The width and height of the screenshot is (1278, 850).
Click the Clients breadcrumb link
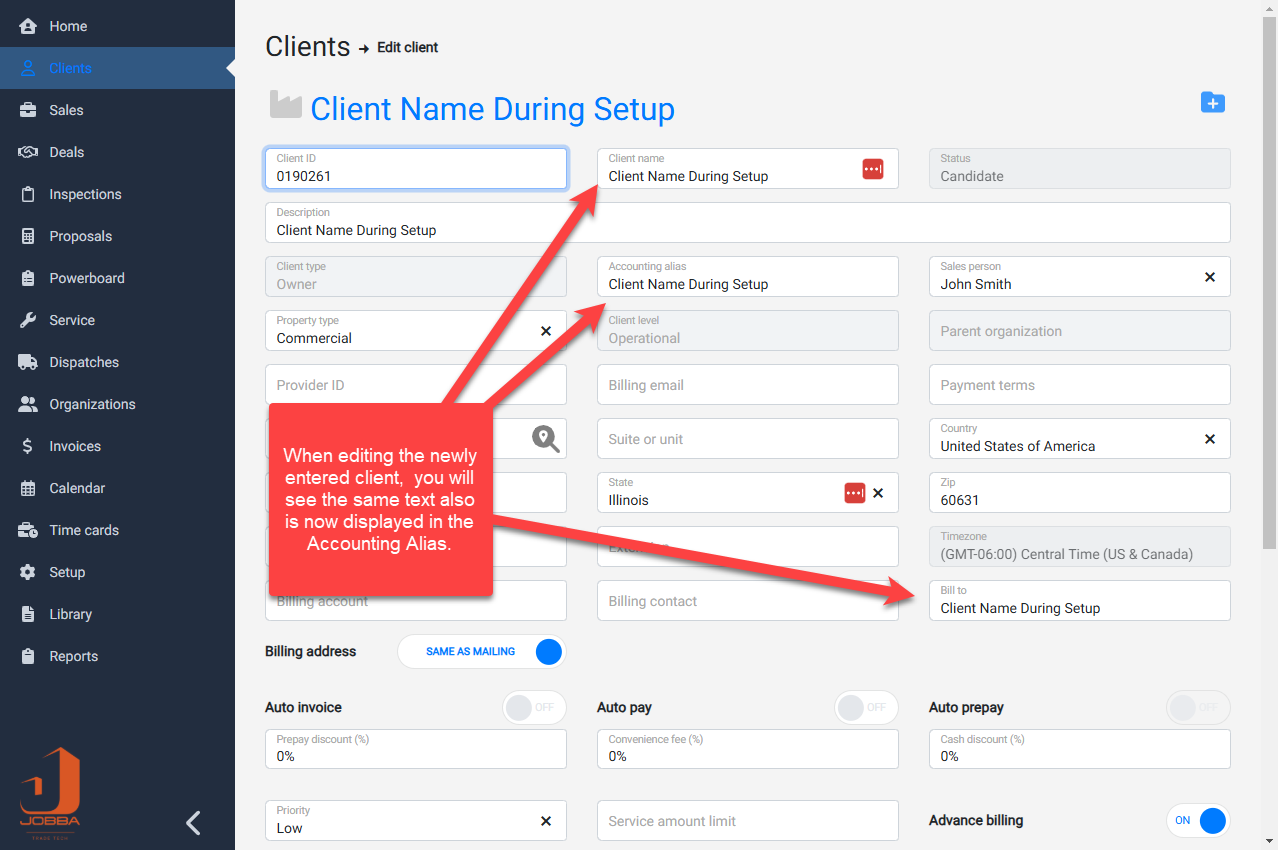point(307,47)
